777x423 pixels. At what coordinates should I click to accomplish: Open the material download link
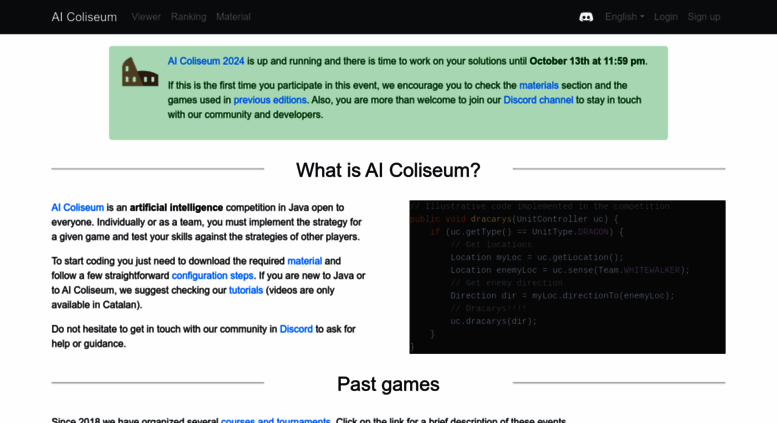pyautogui.click(x=305, y=261)
